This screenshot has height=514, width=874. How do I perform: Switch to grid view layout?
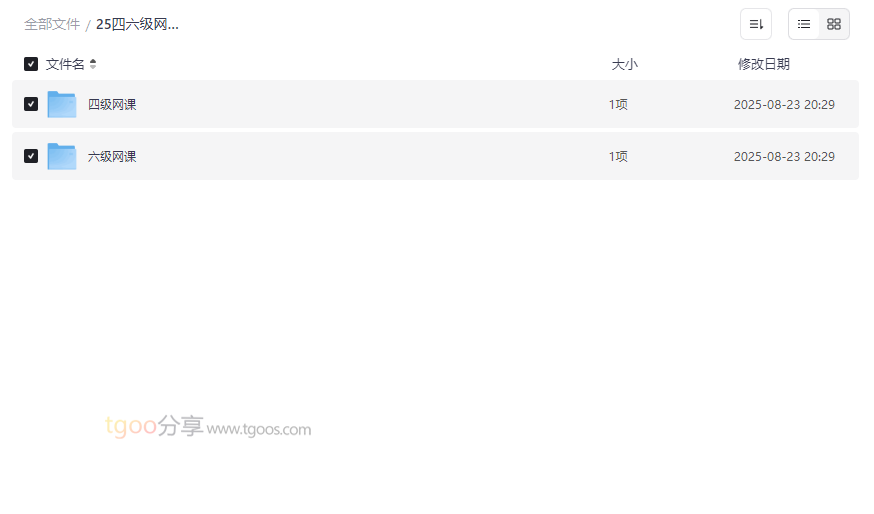click(834, 24)
